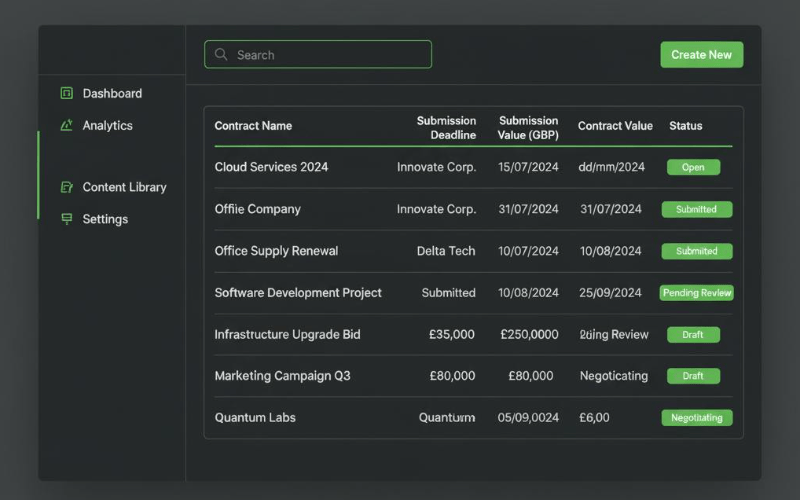Click the Submitted badge for Office Supply Renewal
The width and height of the screenshot is (800, 500).
[x=697, y=251]
